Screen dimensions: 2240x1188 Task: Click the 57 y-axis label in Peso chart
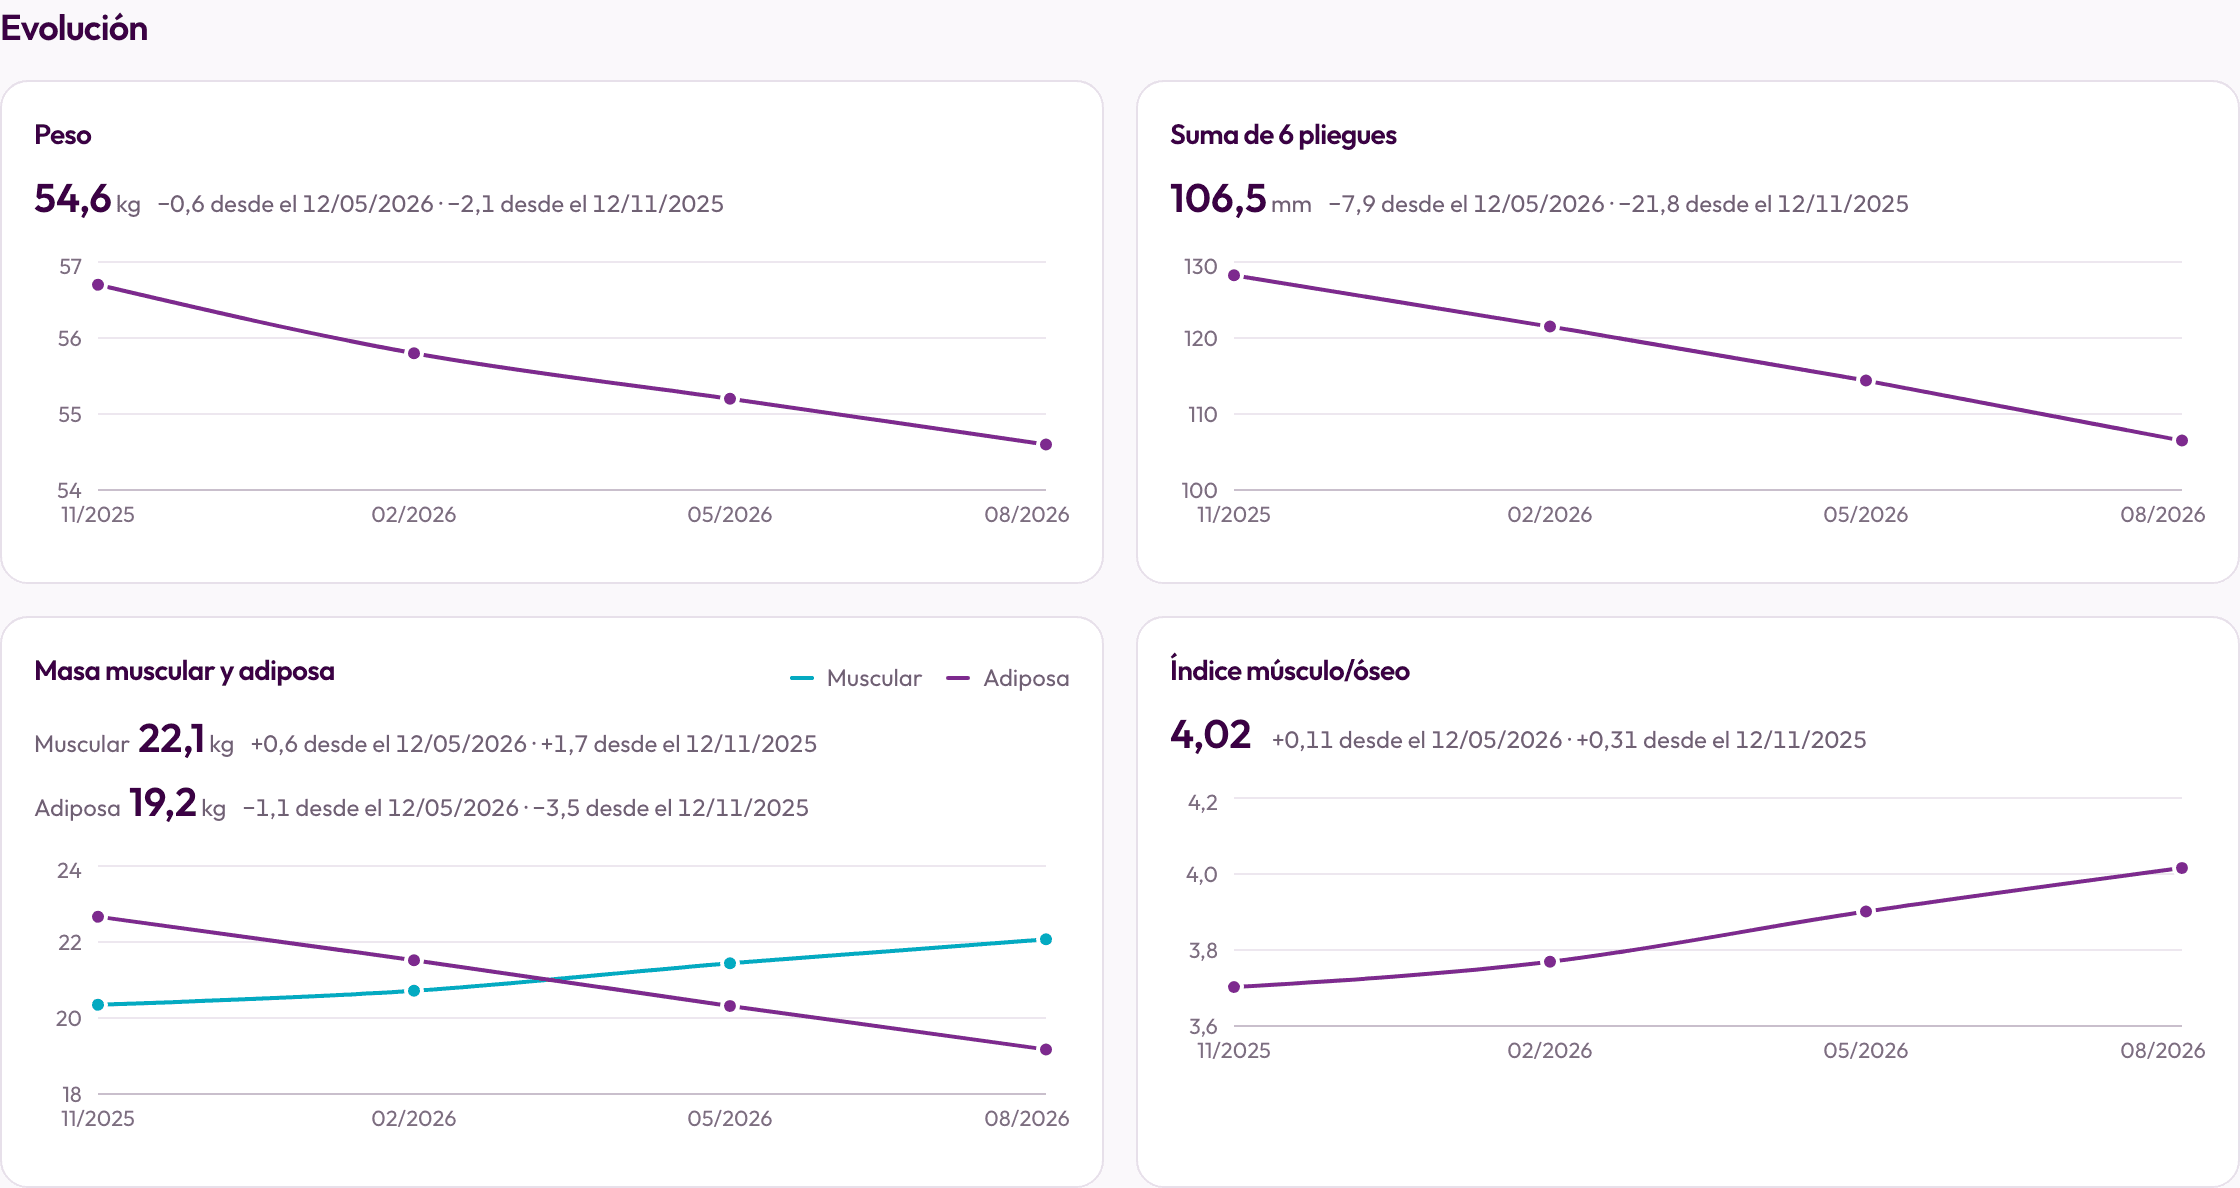pos(70,267)
